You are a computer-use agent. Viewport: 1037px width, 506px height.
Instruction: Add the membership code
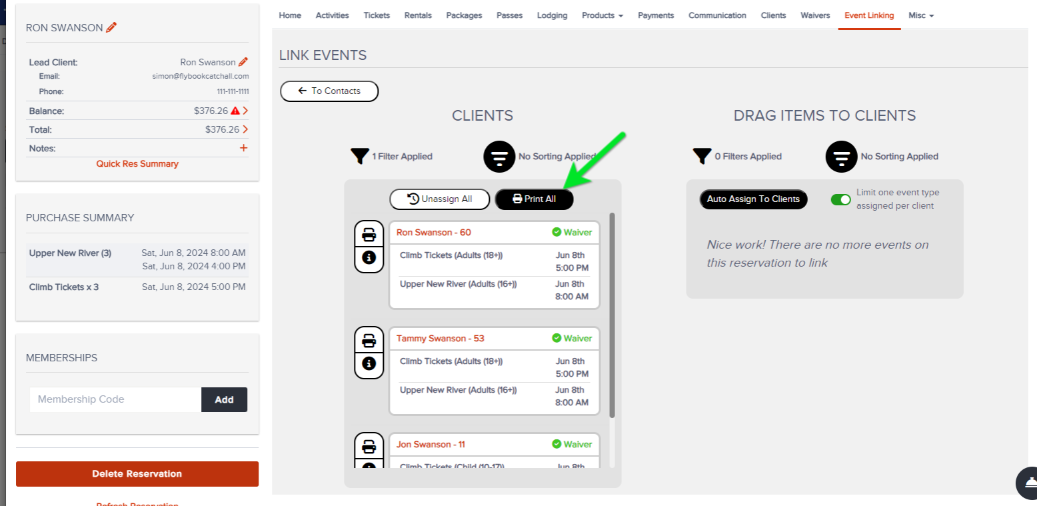pos(224,400)
